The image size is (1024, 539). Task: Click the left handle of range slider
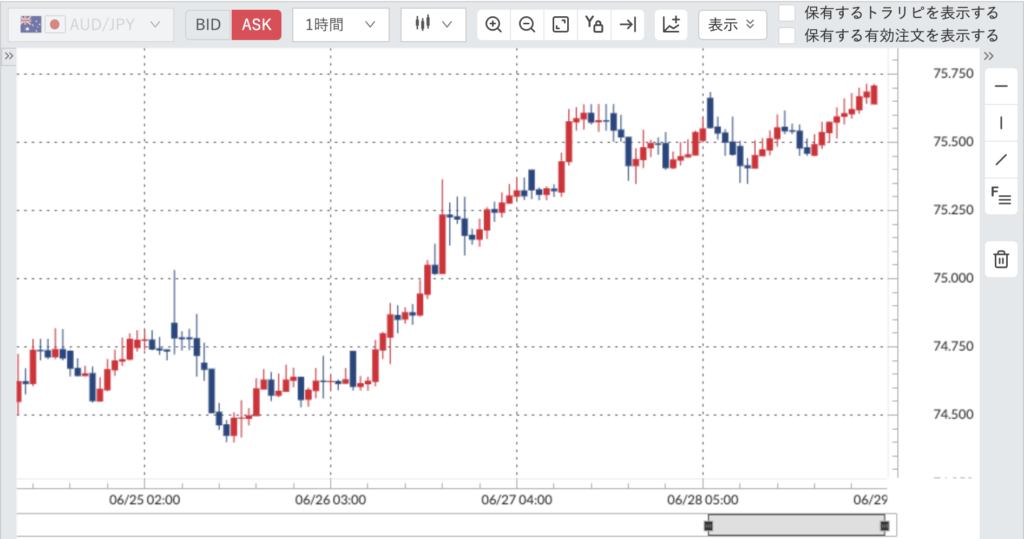pos(709,525)
